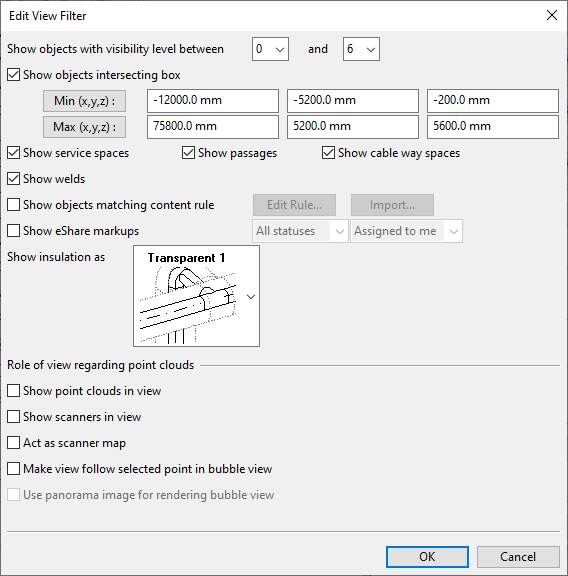Click the Min x field showing -12000.0 mm

tap(213, 101)
